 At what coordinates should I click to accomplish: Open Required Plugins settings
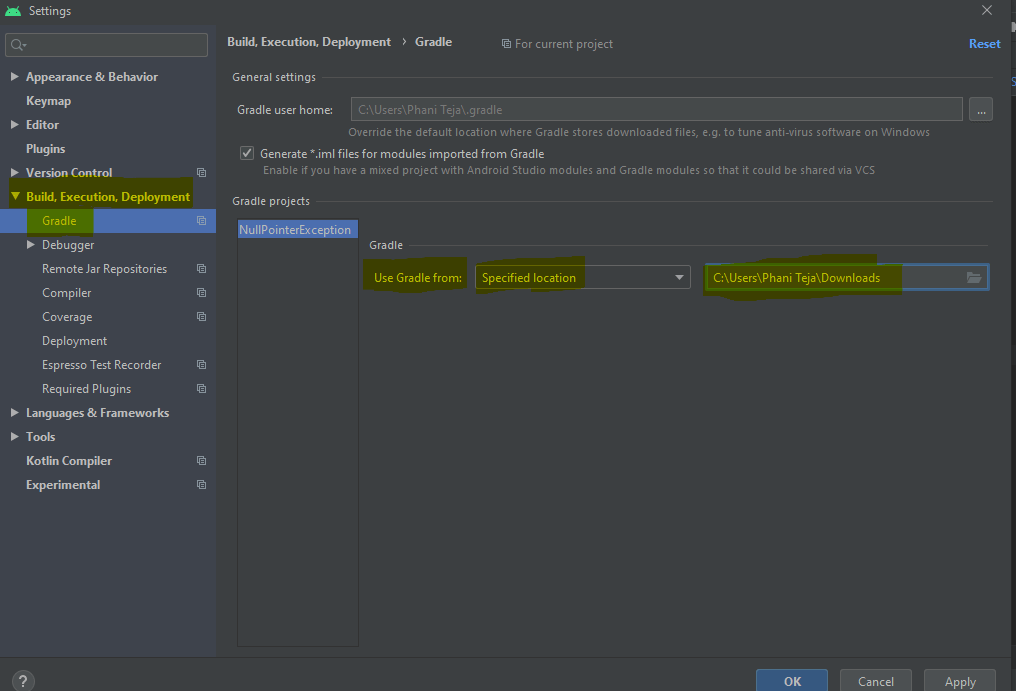(x=86, y=388)
